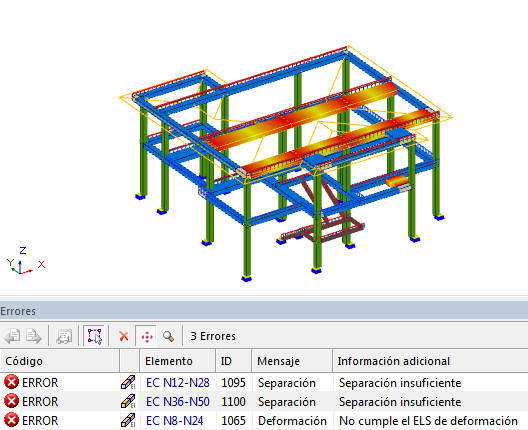Click the Mensaje column header
Viewport: 528px width, 430px height.
coord(292,361)
